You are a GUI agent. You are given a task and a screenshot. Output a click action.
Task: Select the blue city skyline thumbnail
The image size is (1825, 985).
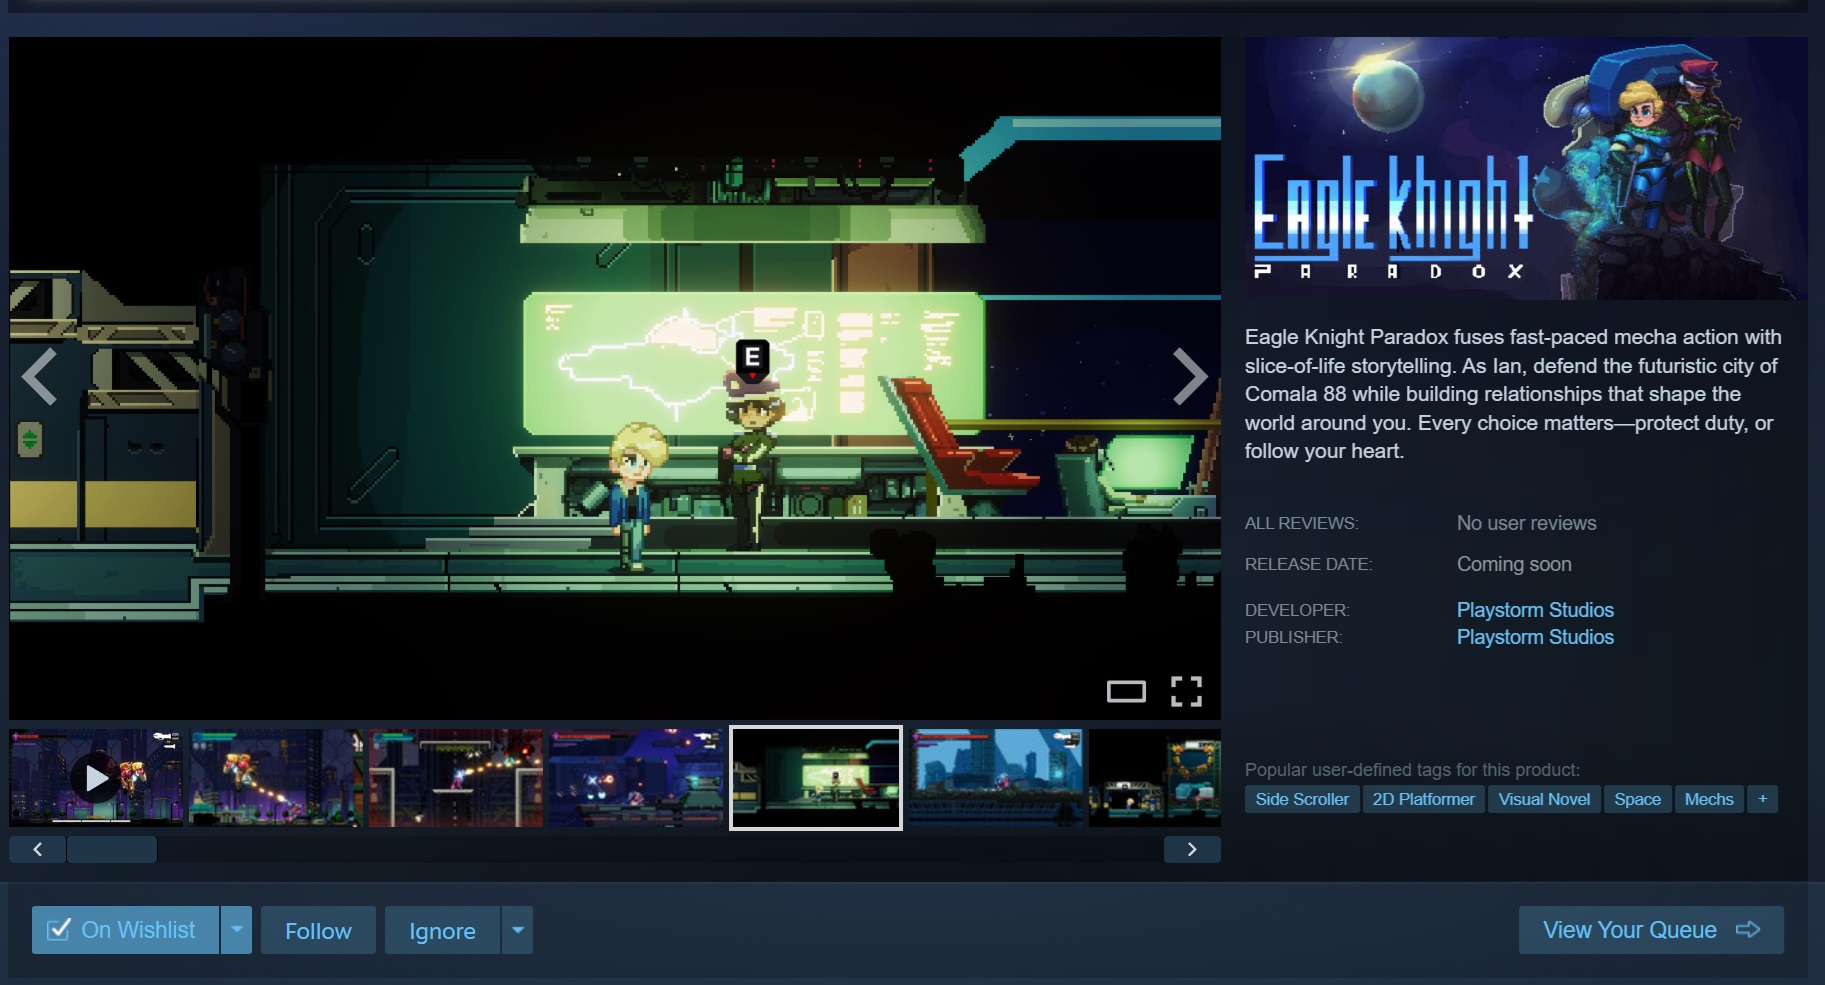point(996,778)
